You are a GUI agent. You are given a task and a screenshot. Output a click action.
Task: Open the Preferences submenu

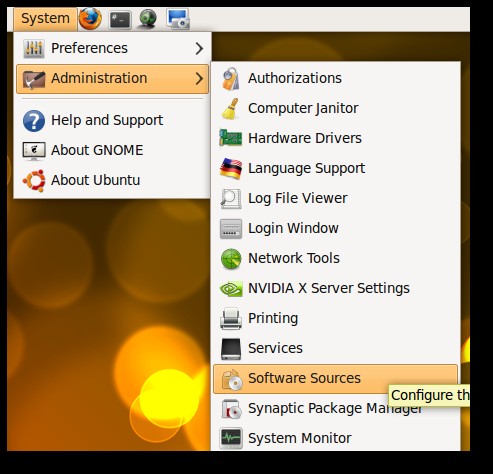(112, 48)
